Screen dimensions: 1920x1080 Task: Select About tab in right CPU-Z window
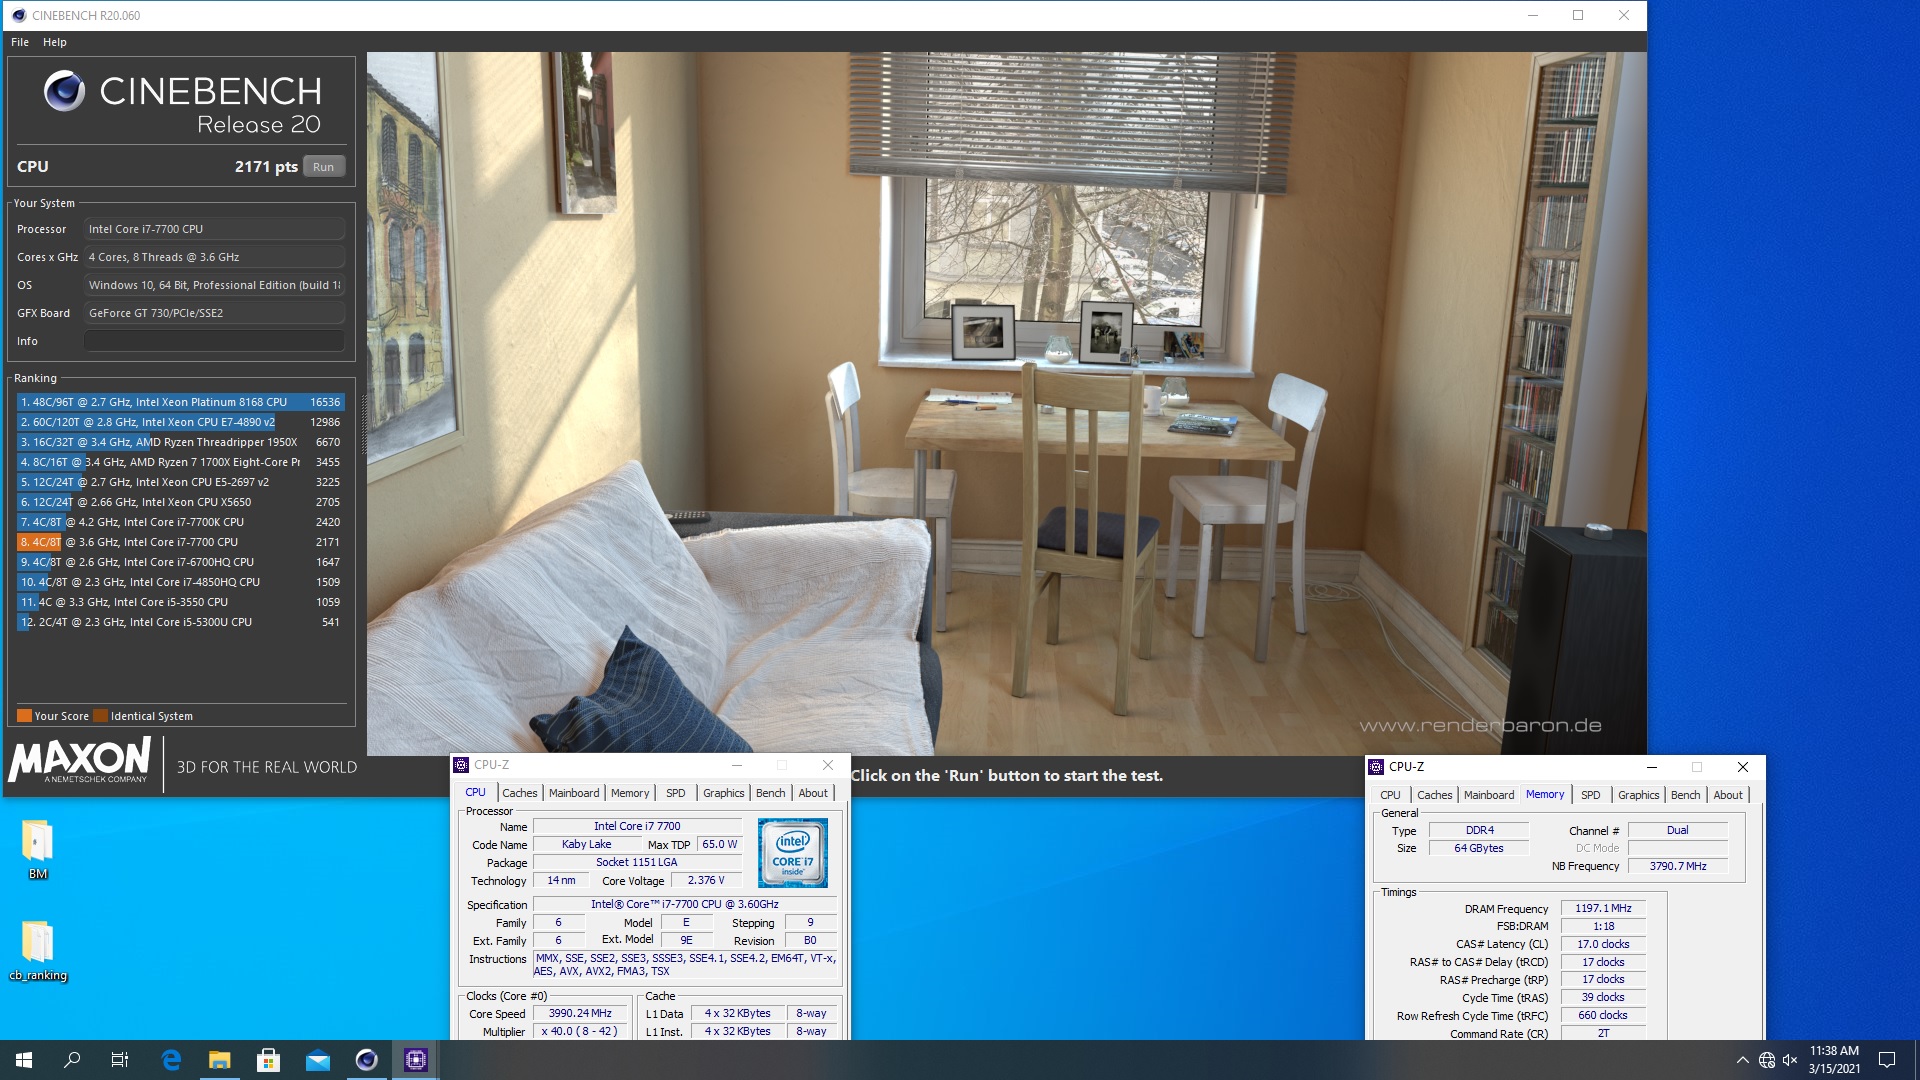point(1728,795)
